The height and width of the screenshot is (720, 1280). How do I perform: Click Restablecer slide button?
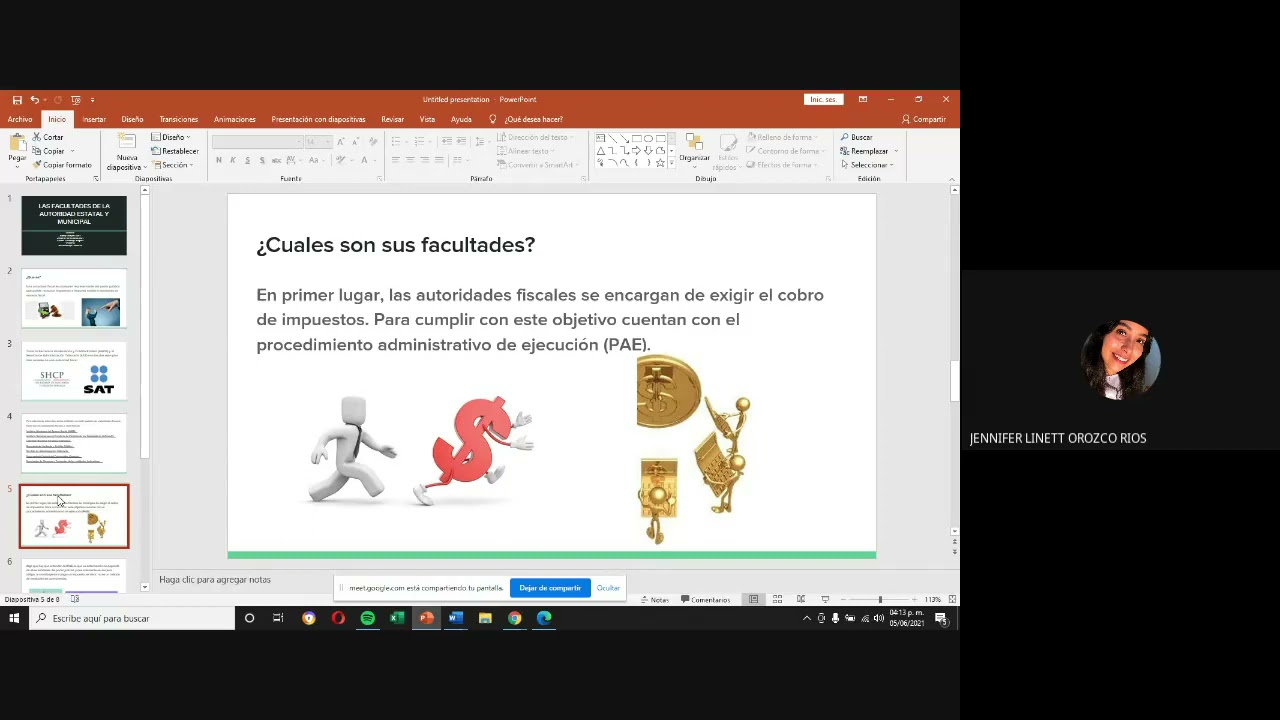tap(175, 151)
